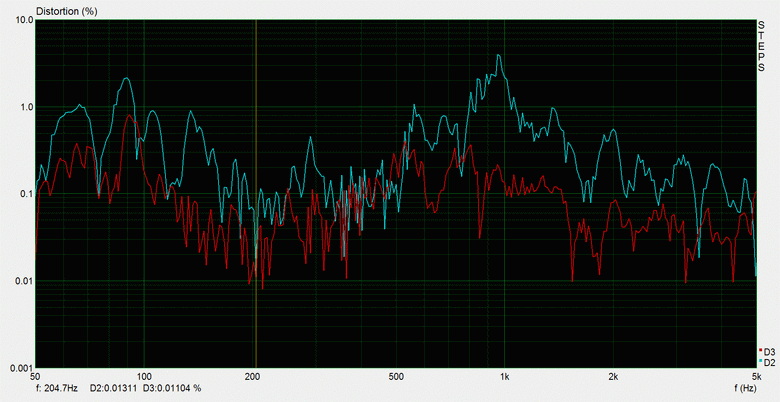Click the '0.001' y-axis label
Image resolution: width=780 pixels, height=402 pixels.
23,368
